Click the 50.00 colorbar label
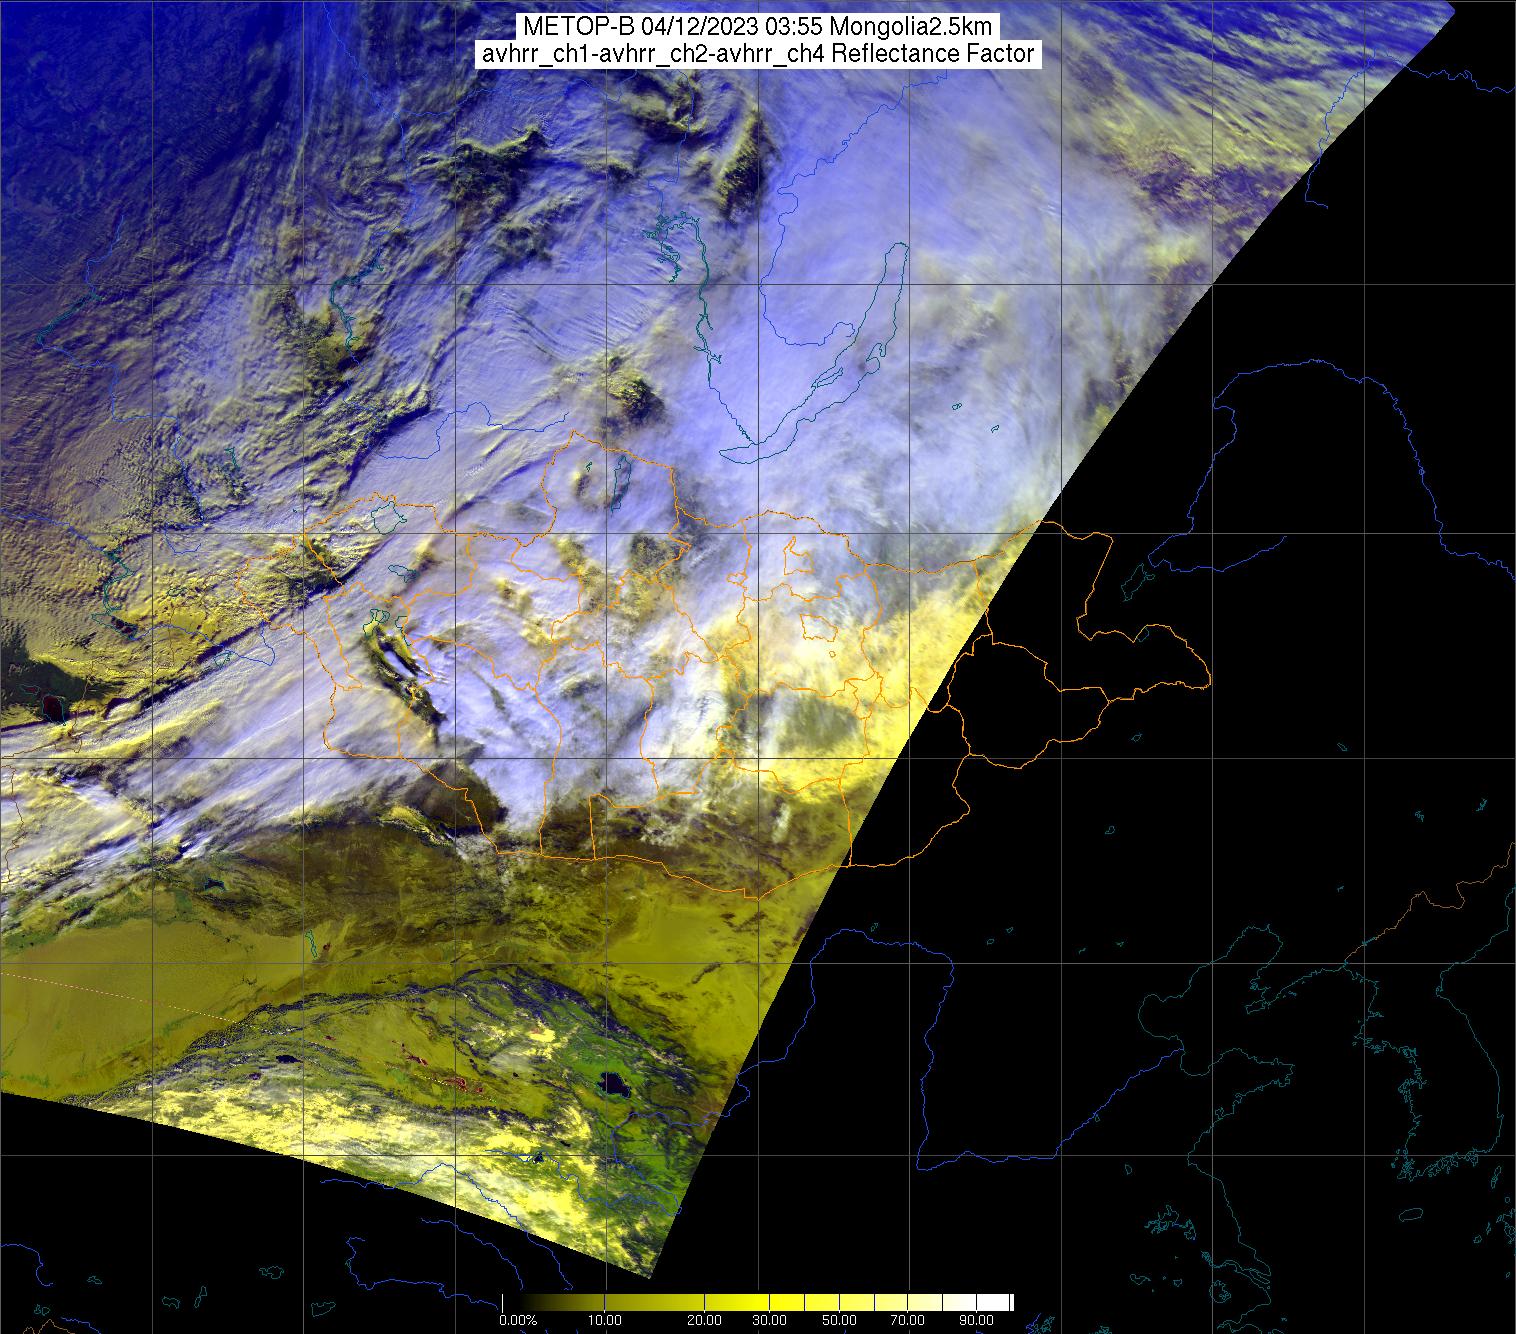The height and width of the screenshot is (1334, 1516). coord(840,1321)
